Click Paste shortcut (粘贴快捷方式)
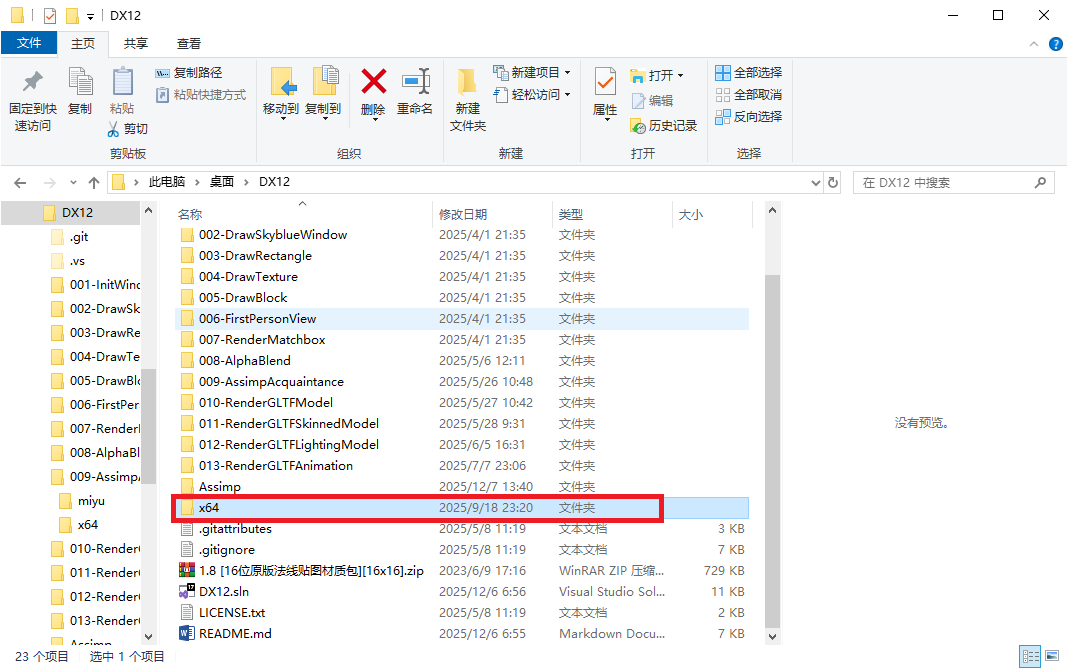Screen dimensions: 1068x669 [201, 95]
